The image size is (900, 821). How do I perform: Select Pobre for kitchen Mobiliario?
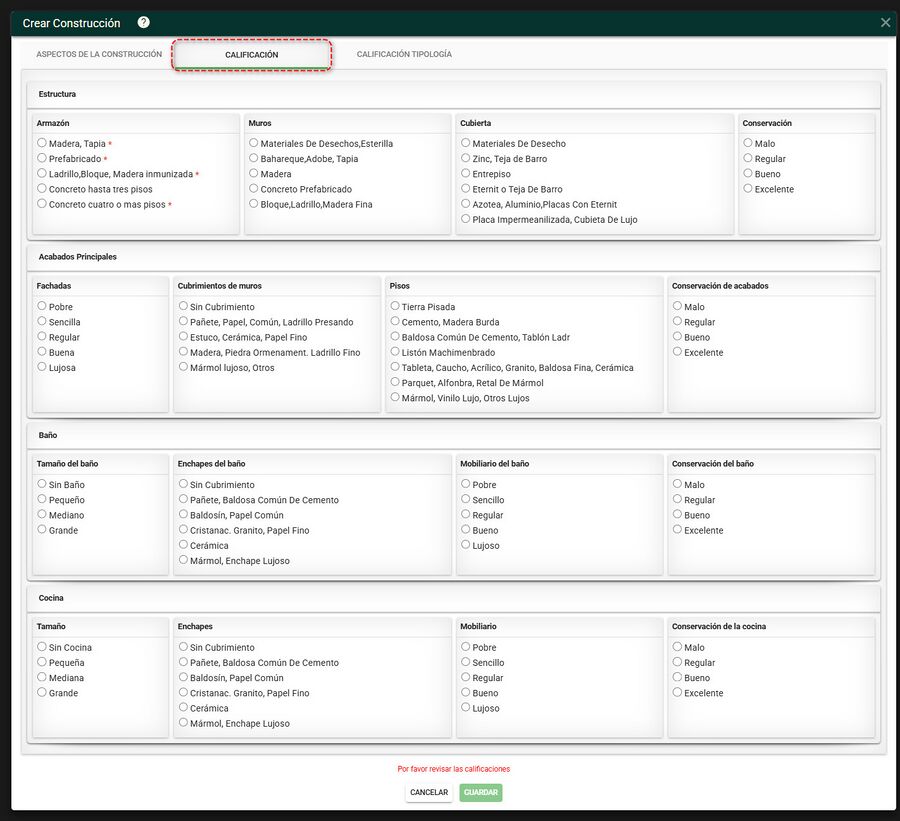(x=465, y=646)
